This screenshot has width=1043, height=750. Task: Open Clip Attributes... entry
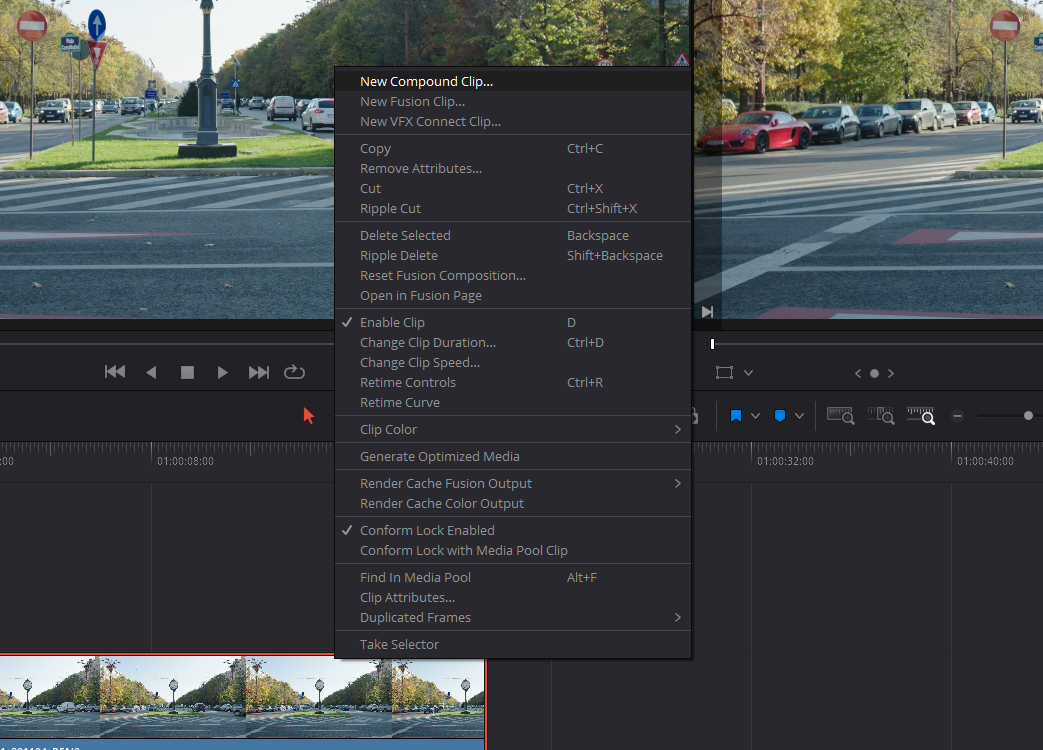[x=513, y=598]
